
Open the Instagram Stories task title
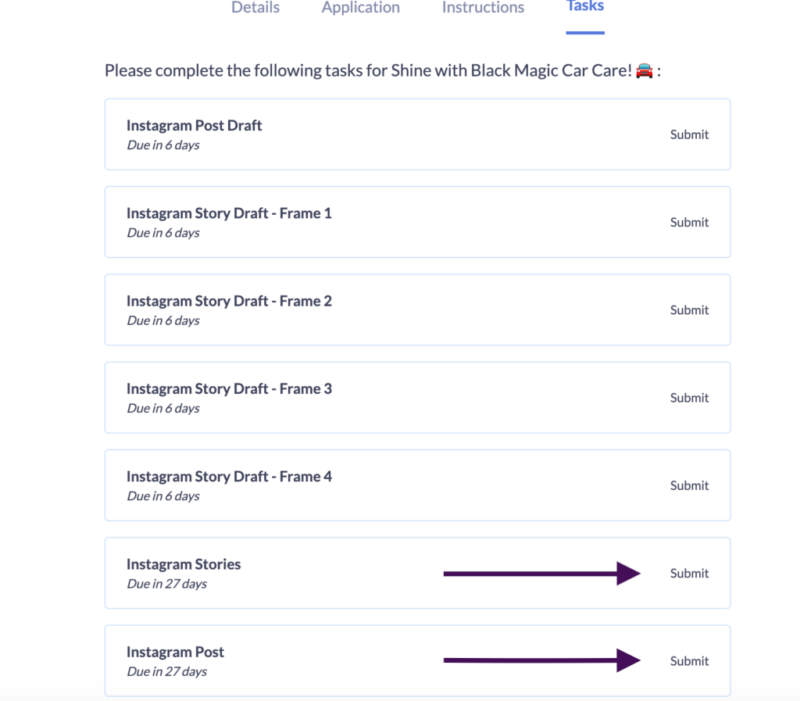pos(184,564)
